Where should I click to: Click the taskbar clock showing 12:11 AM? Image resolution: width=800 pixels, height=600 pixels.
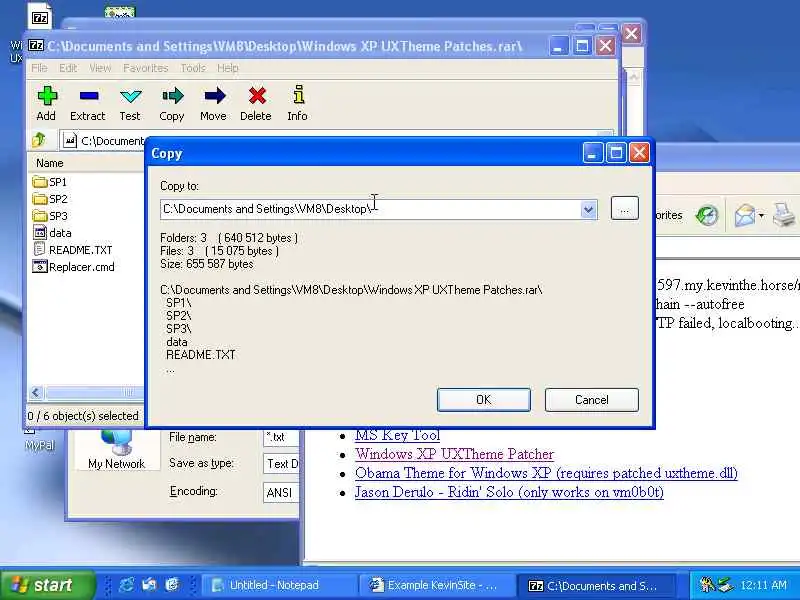point(764,585)
